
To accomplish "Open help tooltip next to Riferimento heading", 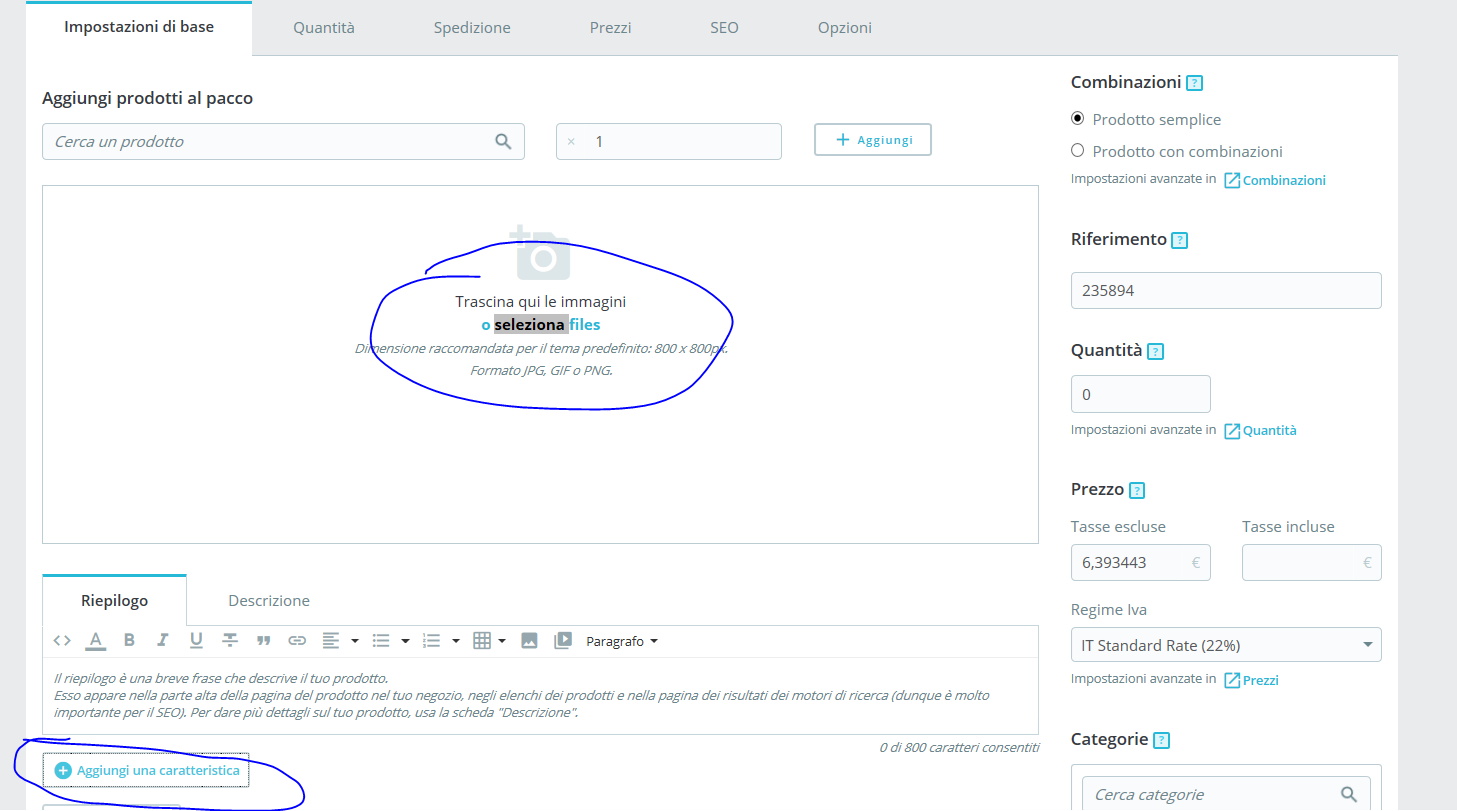I will [x=1179, y=240].
